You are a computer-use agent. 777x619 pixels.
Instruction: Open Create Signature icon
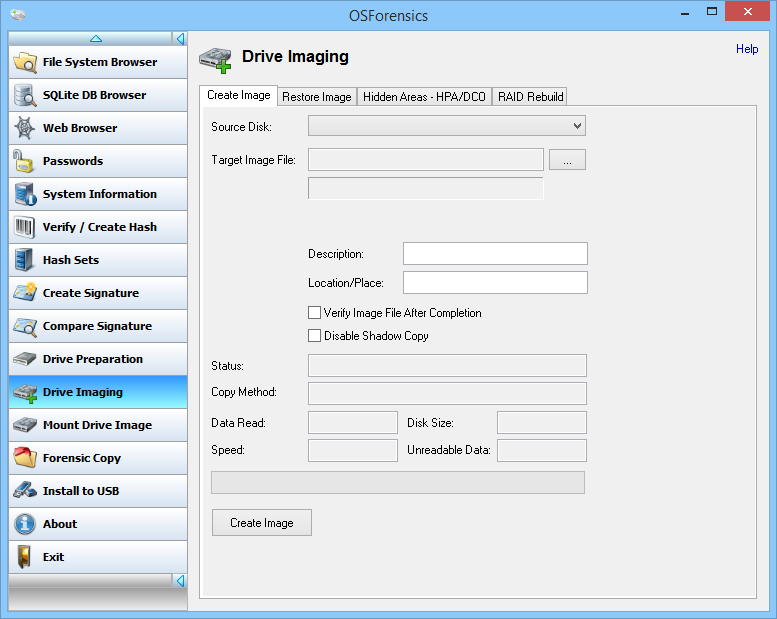(24, 292)
